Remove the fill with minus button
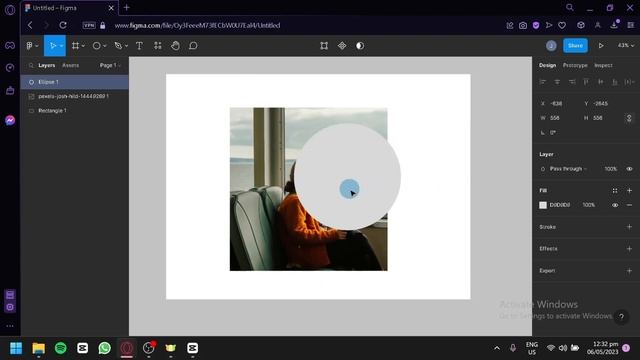This screenshot has height=360, width=640. click(629, 205)
